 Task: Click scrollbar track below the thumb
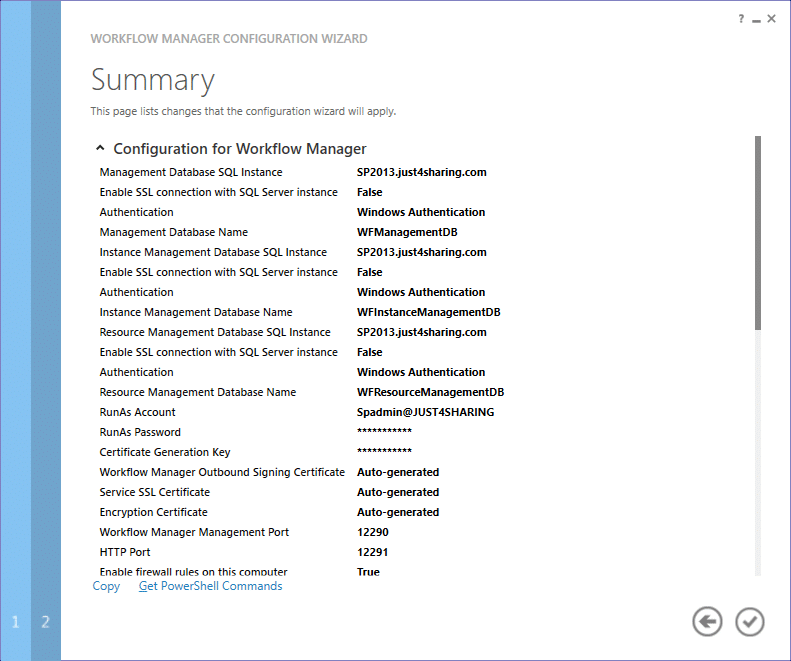[758, 453]
